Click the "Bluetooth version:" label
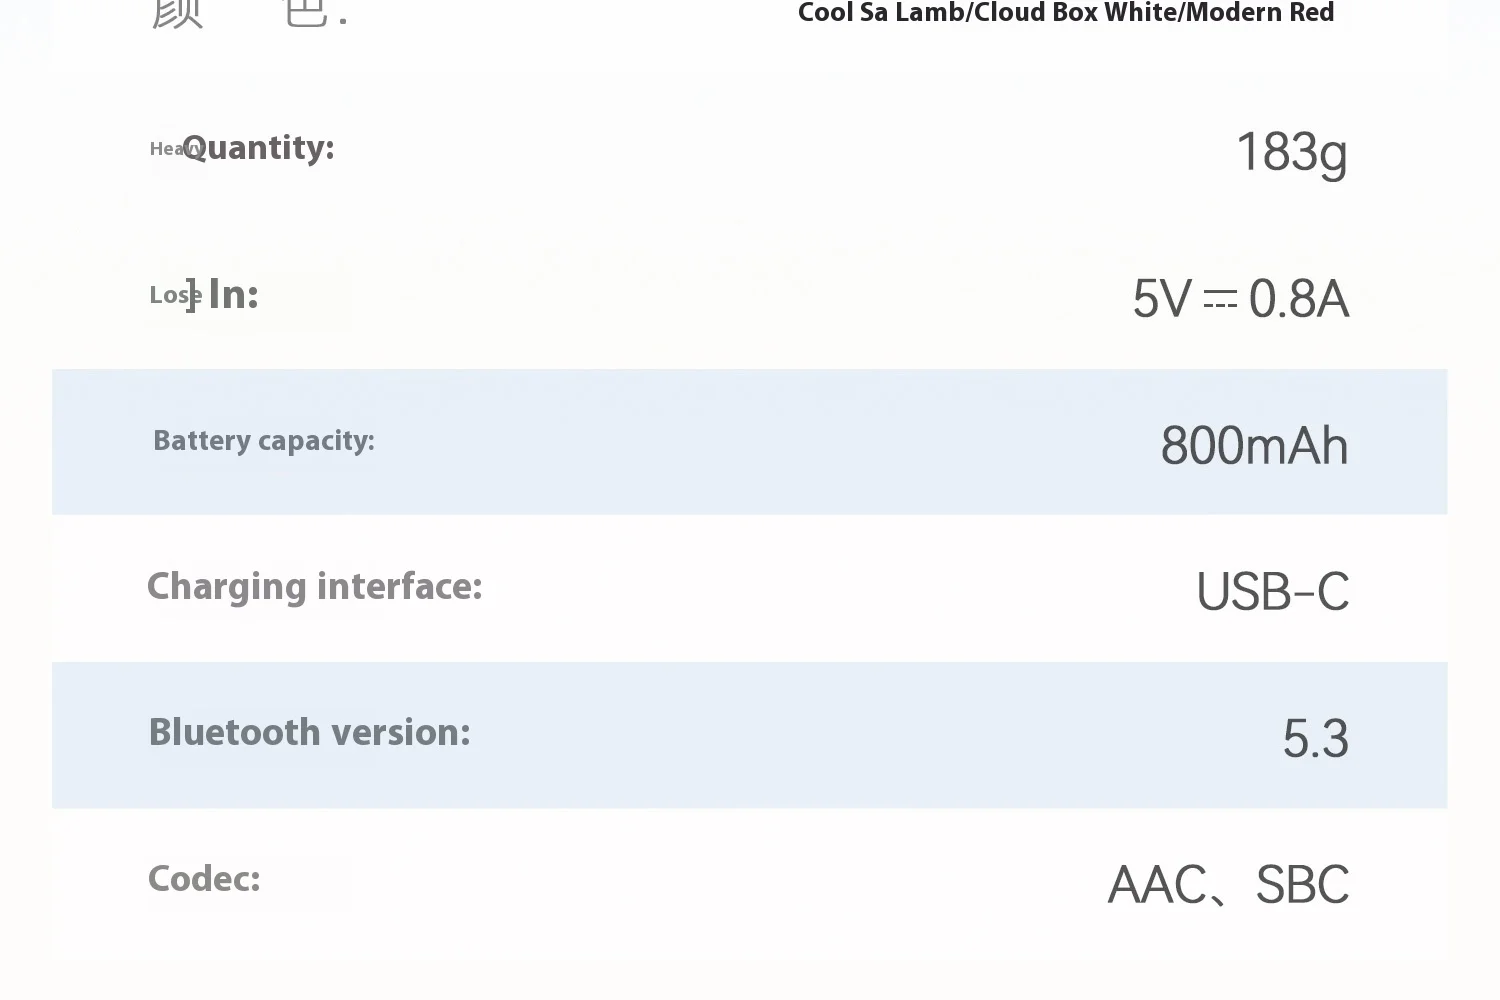 click(x=309, y=733)
